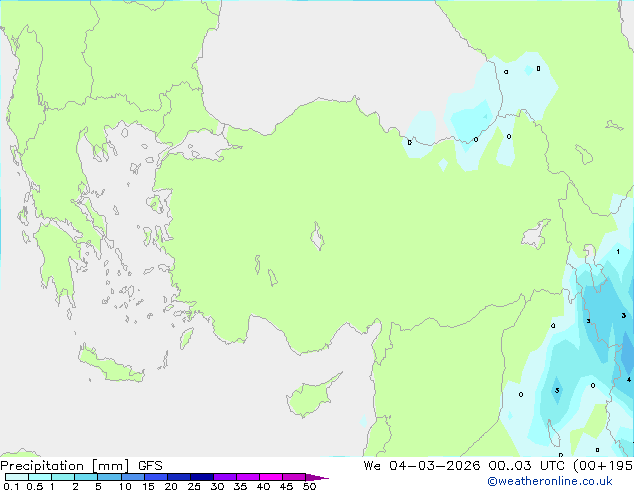Select the 25–30 mm navy legend swatch
This screenshot has width=634, height=490.
coord(202,477)
